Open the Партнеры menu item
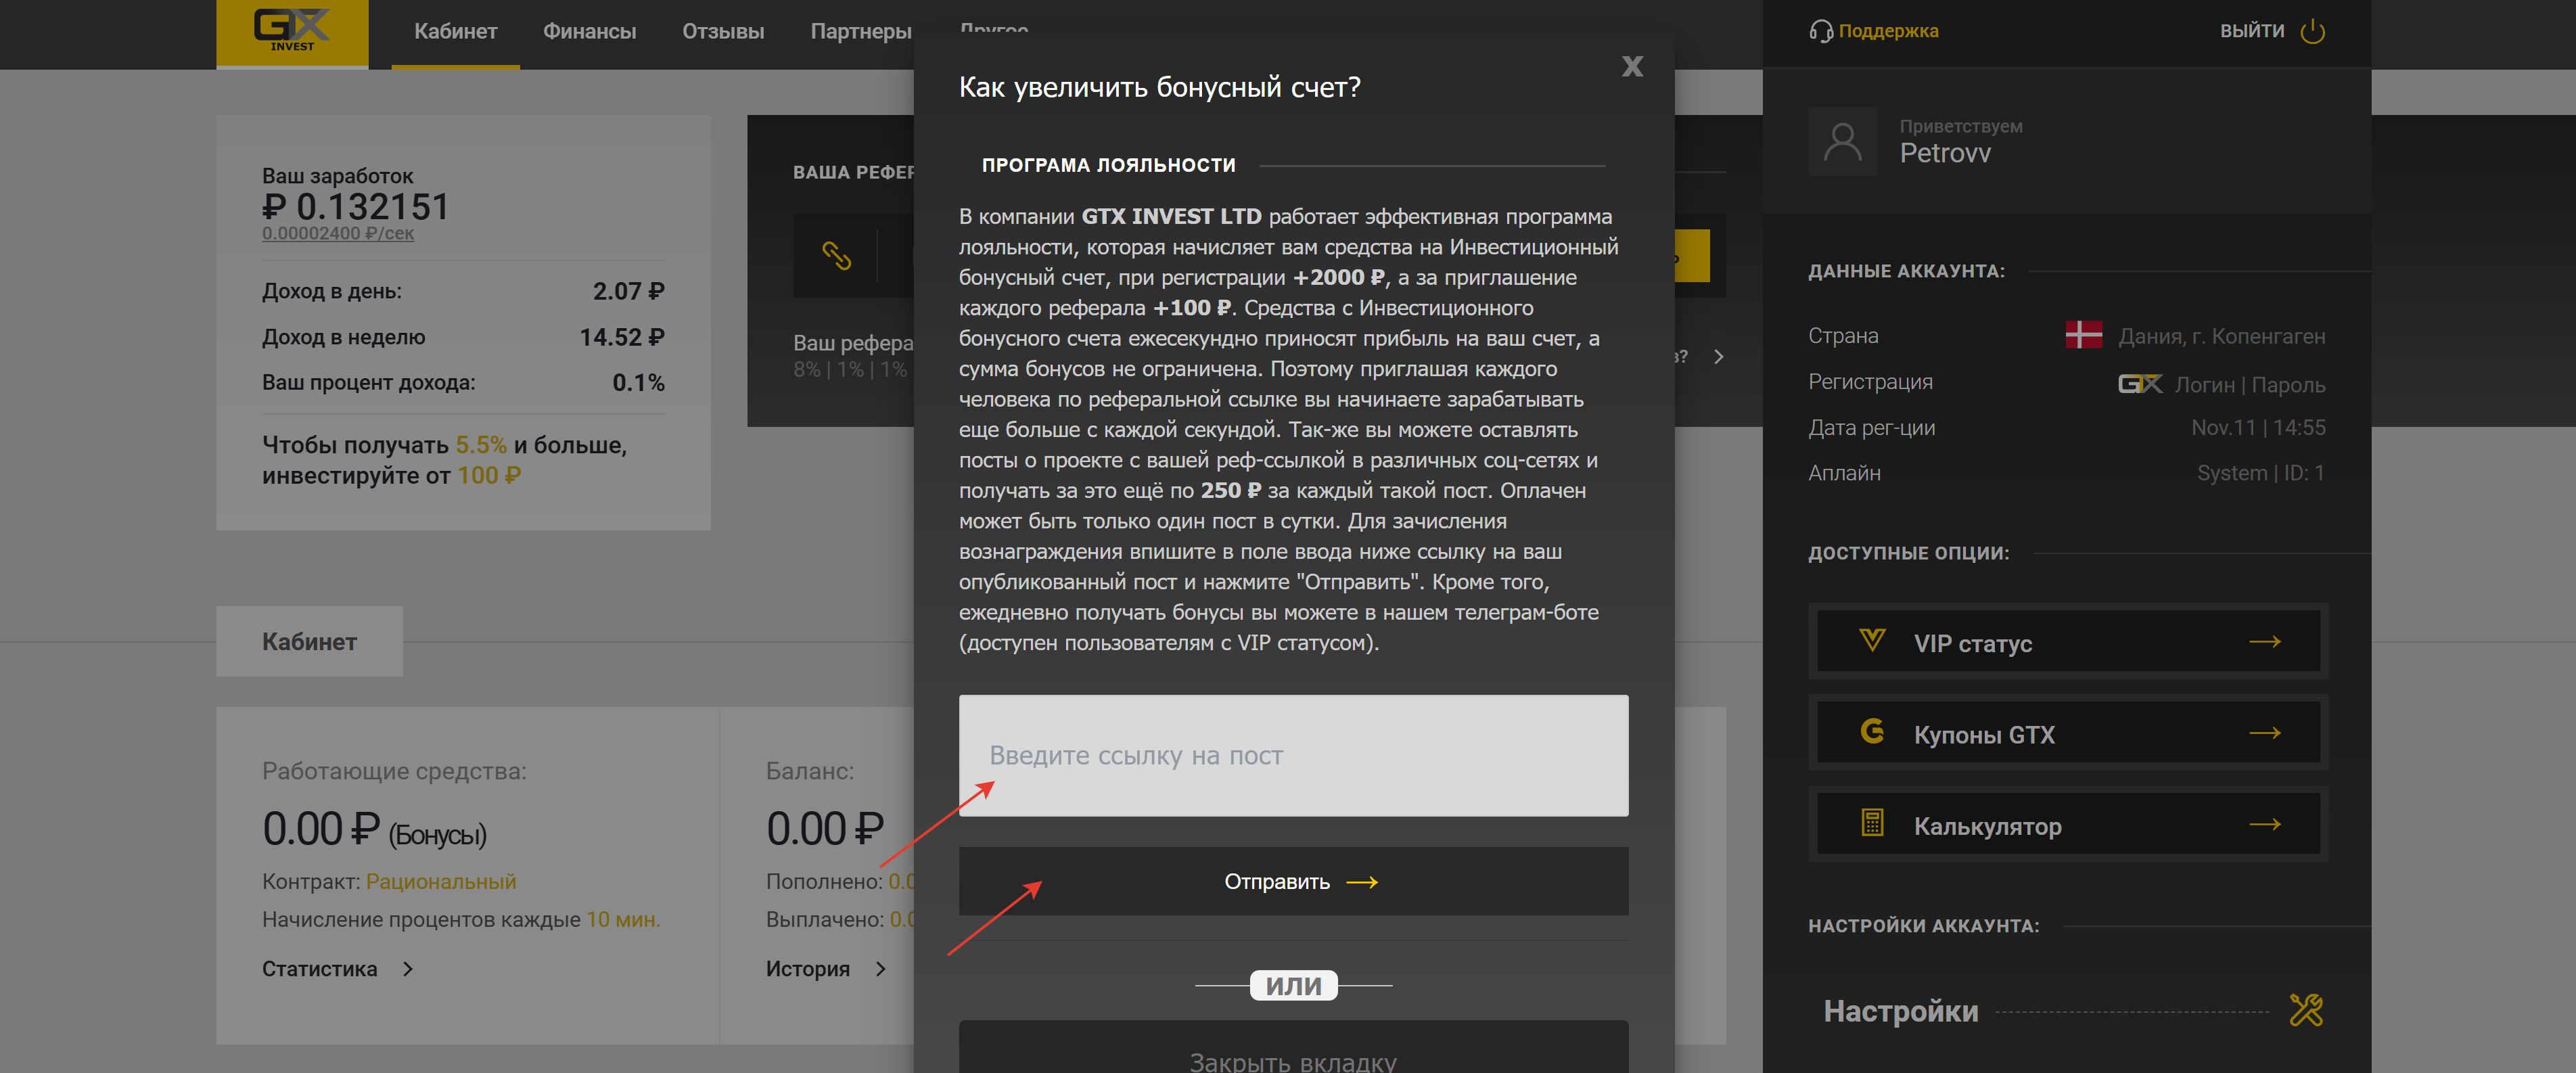This screenshot has width=2576, height=1073. tap(861, 32)
